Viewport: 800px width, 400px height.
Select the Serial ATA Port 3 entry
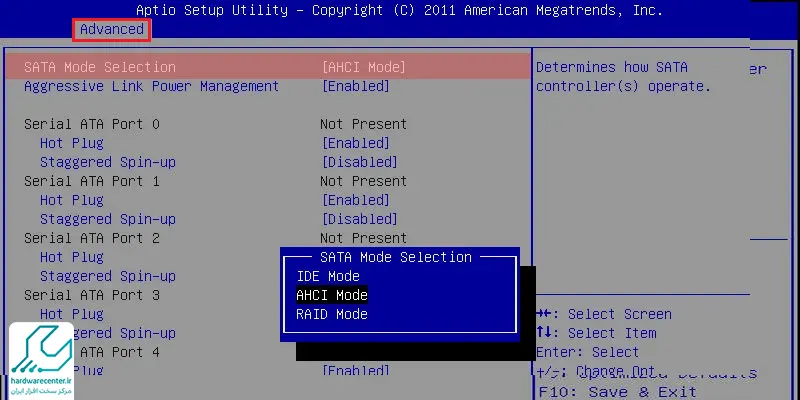click(92, 295)
